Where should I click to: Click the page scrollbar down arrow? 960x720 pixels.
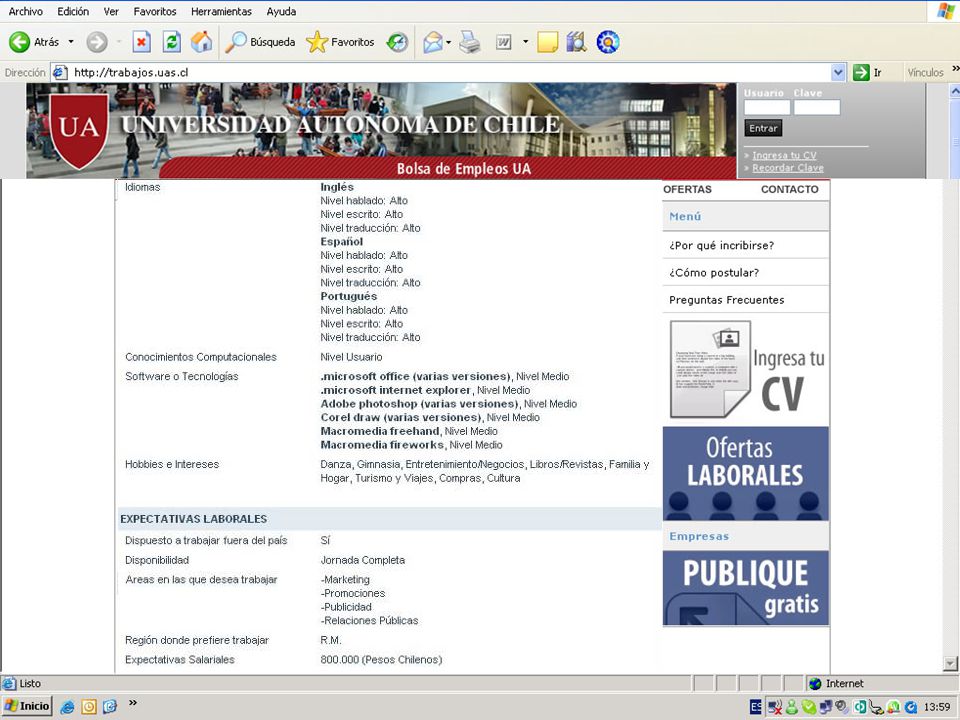click(951, 663)
